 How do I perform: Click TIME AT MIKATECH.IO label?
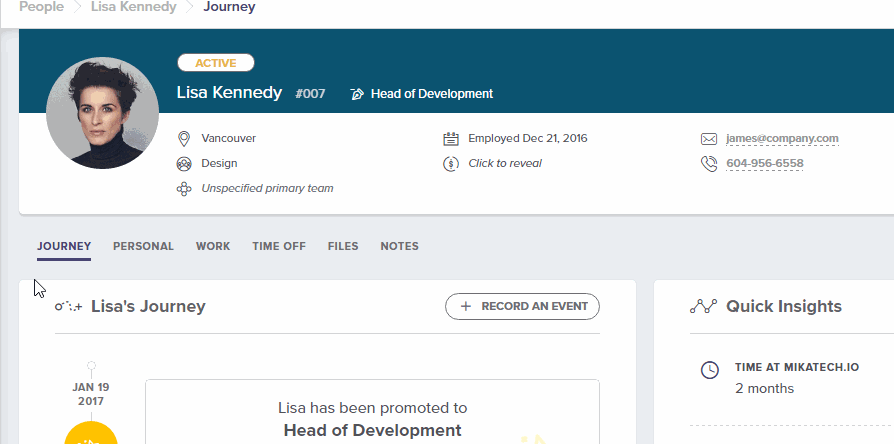coord(797,367)
